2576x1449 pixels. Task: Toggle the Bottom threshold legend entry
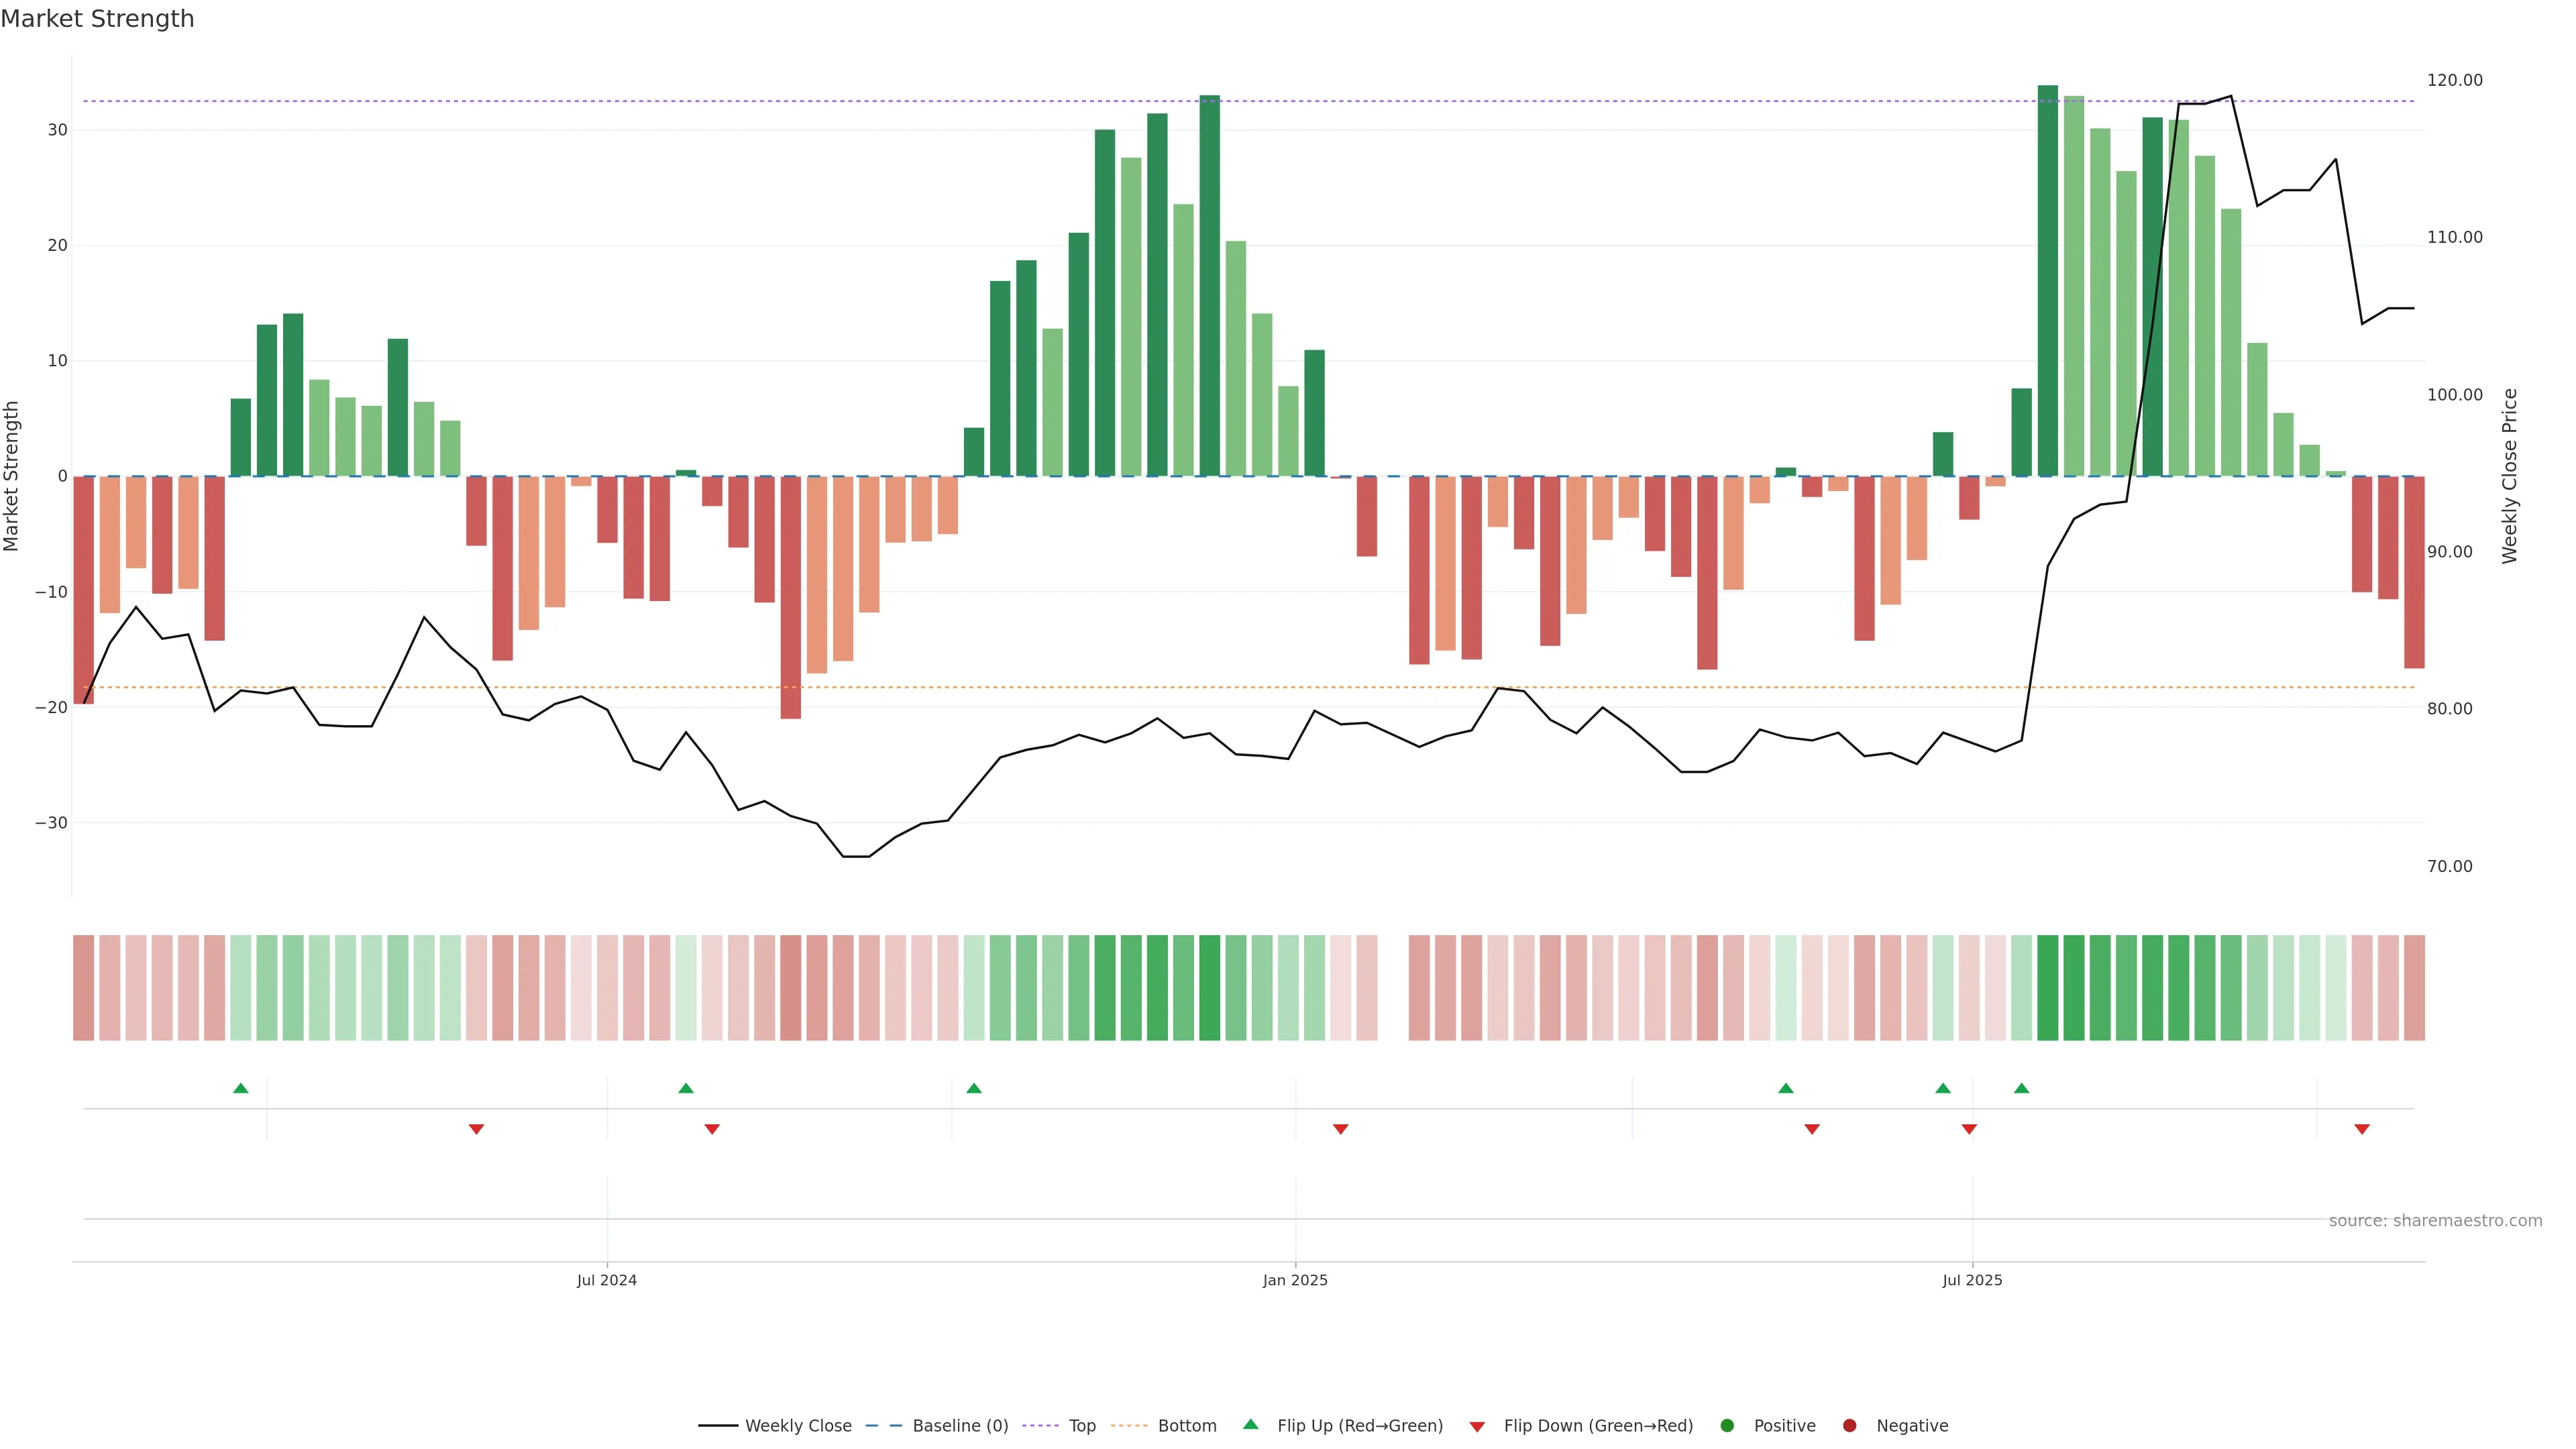pos(1186,1426)
